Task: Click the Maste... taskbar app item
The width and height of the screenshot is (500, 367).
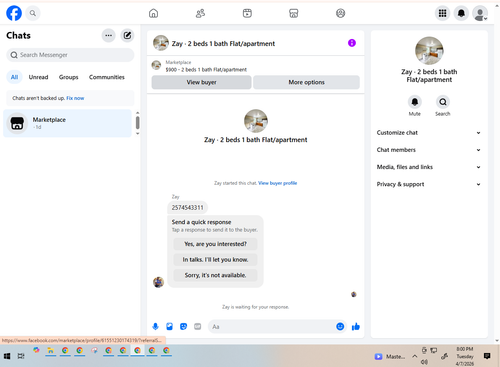Action: (390, 356)
